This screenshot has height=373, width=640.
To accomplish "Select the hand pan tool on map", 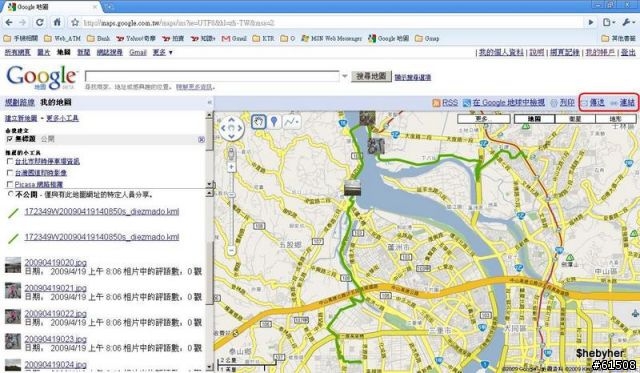I will (258, 121).
